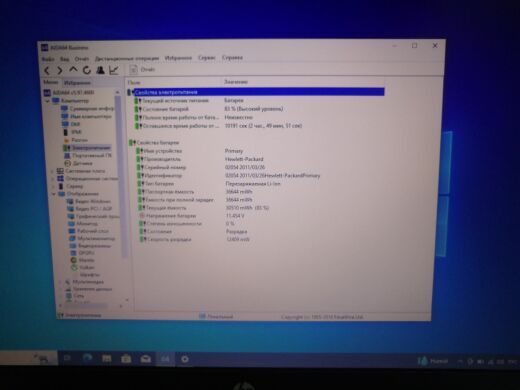Select the Датчики tree item
520x390 pixels.
78,163
